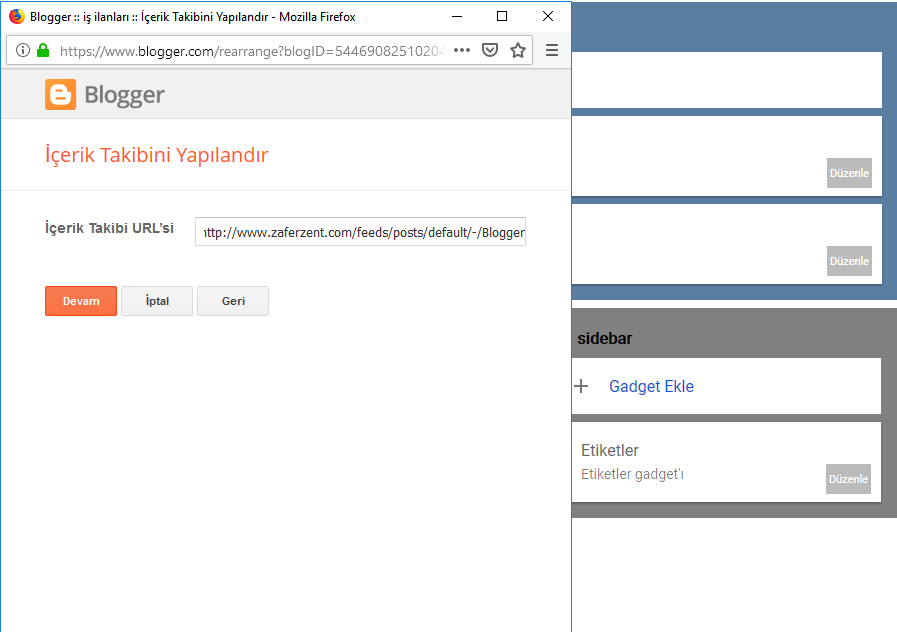
Task: Click the Blogger wordmark text
Action: click(125, 96)
